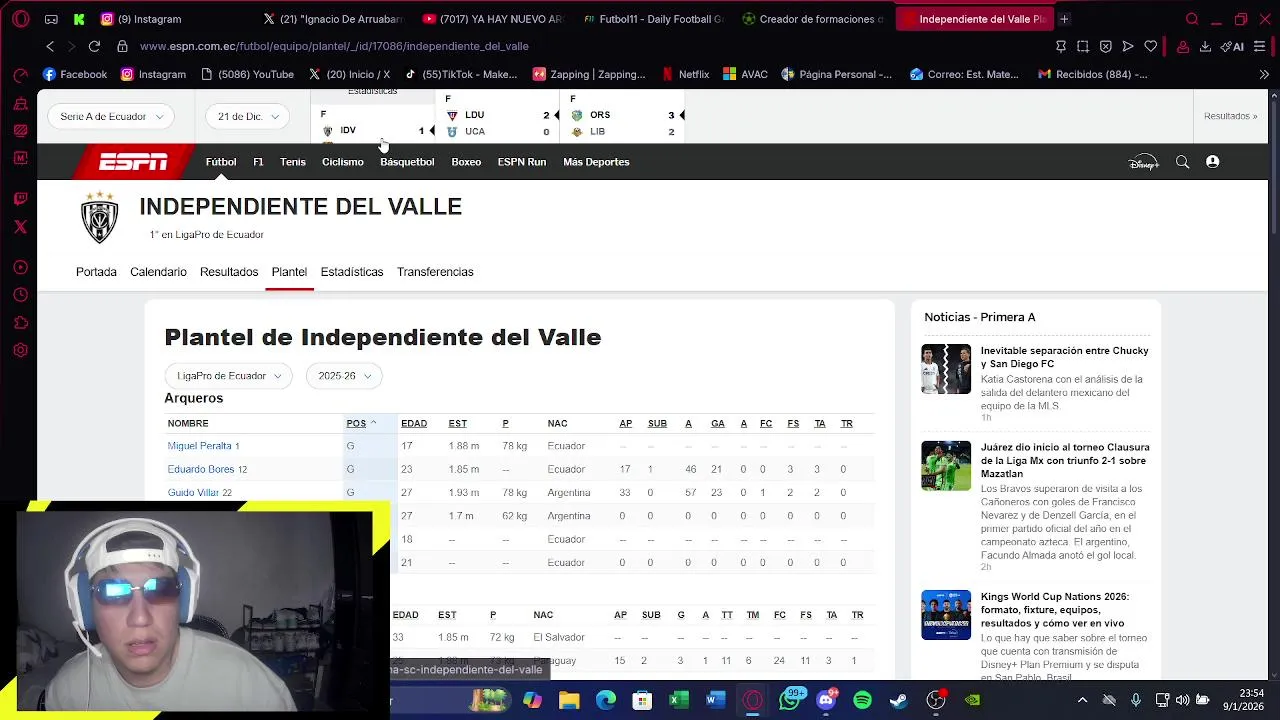Open the ESPN user profile icon
Screen dimensions: 1280x720
[x=1212, y=162]
